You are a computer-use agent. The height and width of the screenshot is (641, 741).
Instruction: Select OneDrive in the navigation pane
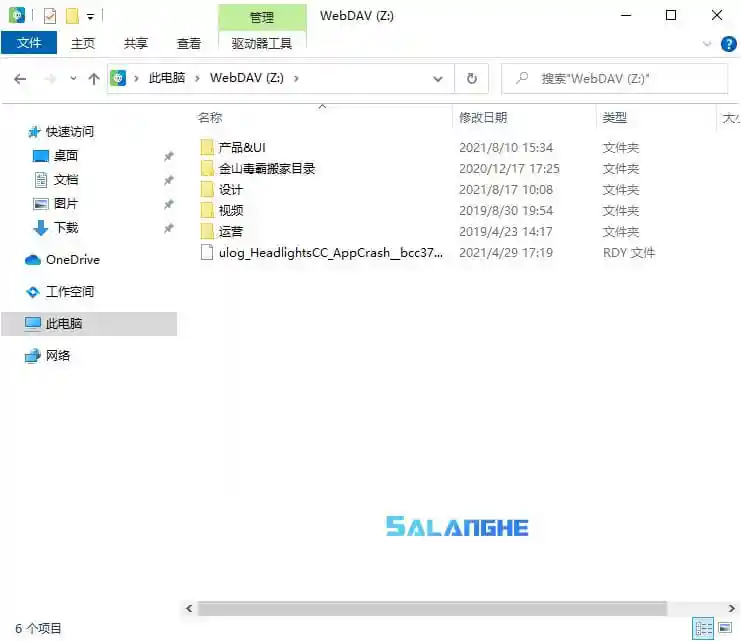point(73,260)
